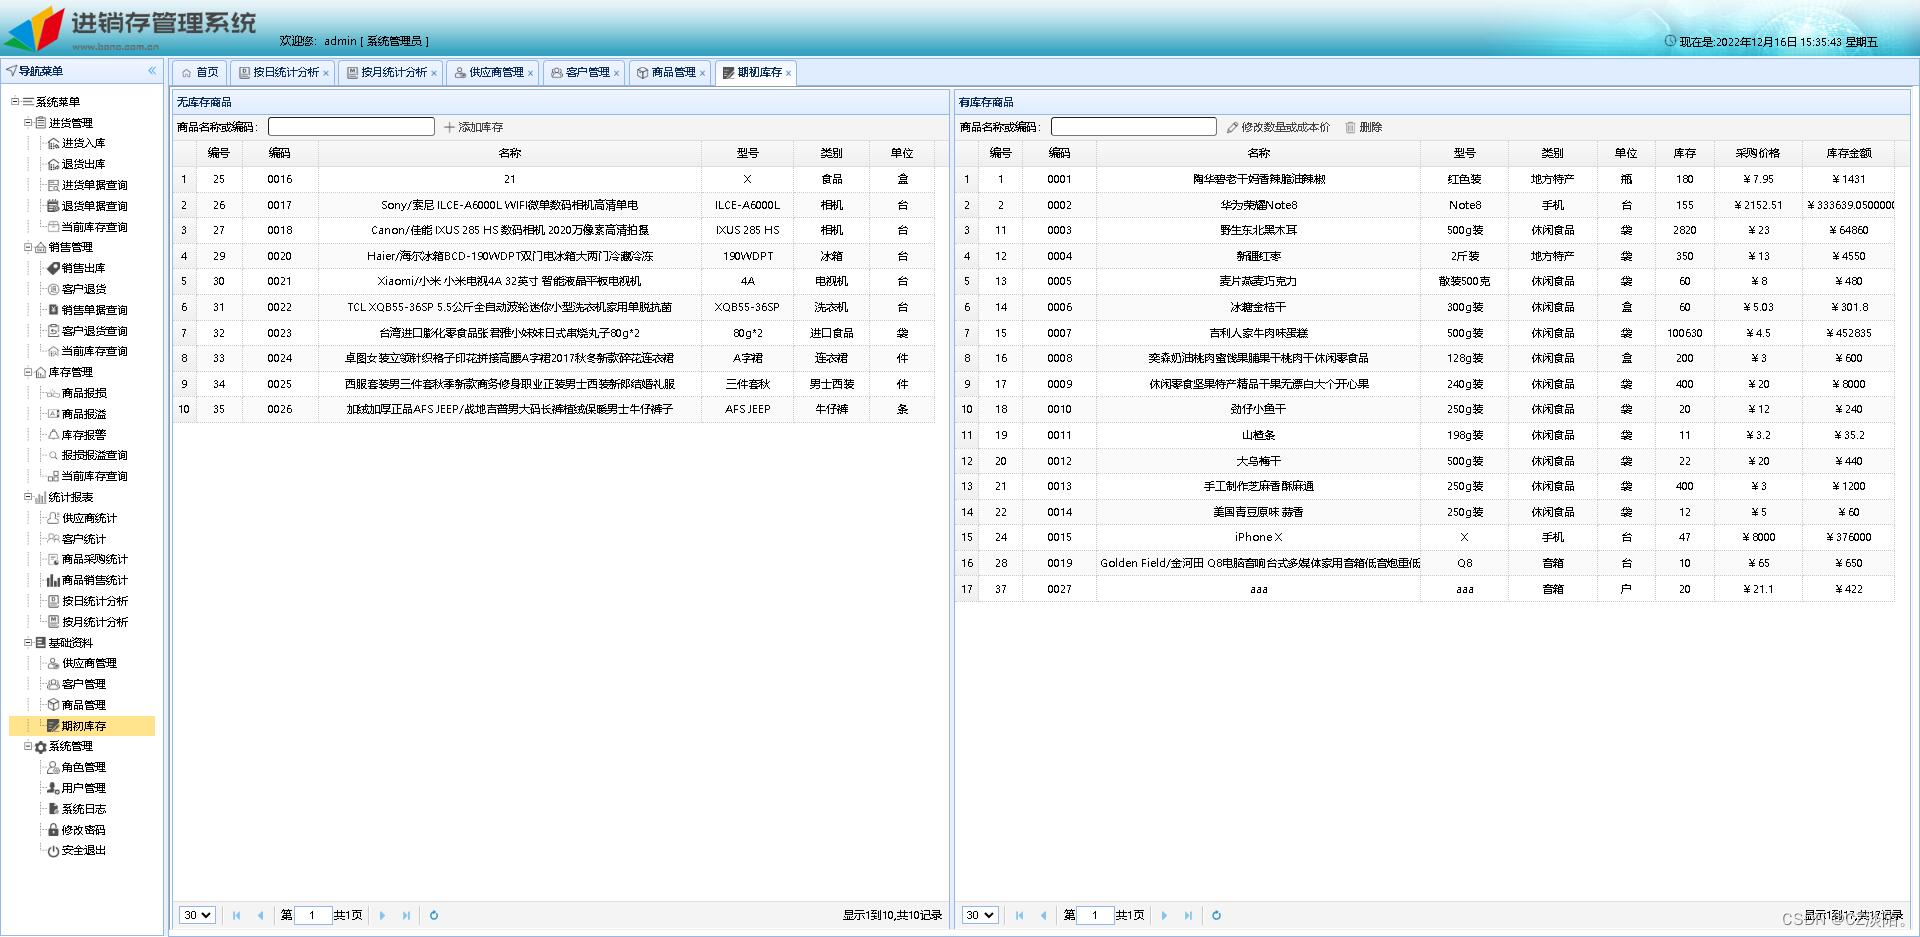Viewport: 1920px width, 937px height.
Task: Click the 添加库存 button
Action: pos(474,127)
